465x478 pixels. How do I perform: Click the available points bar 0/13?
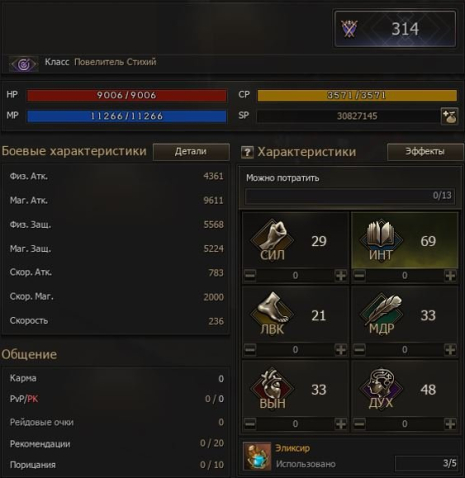[x=350, y=196]
